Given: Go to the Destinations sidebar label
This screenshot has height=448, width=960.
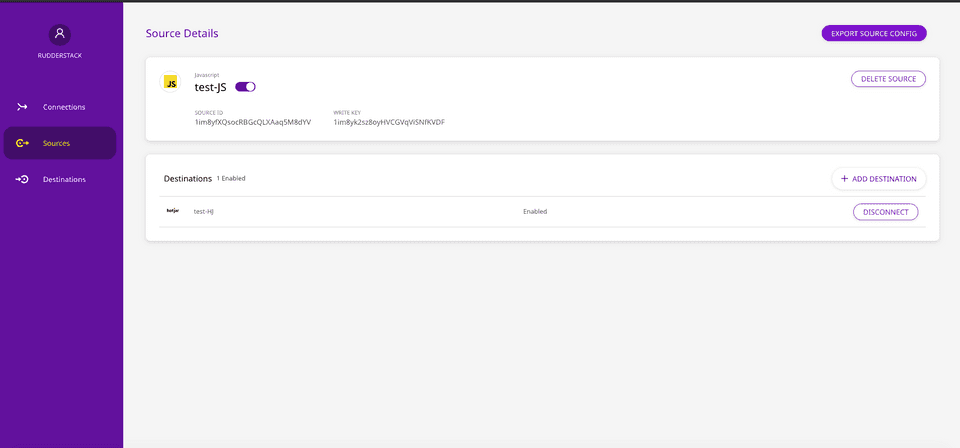Looking at the screenshot, I should coord(64,180).
